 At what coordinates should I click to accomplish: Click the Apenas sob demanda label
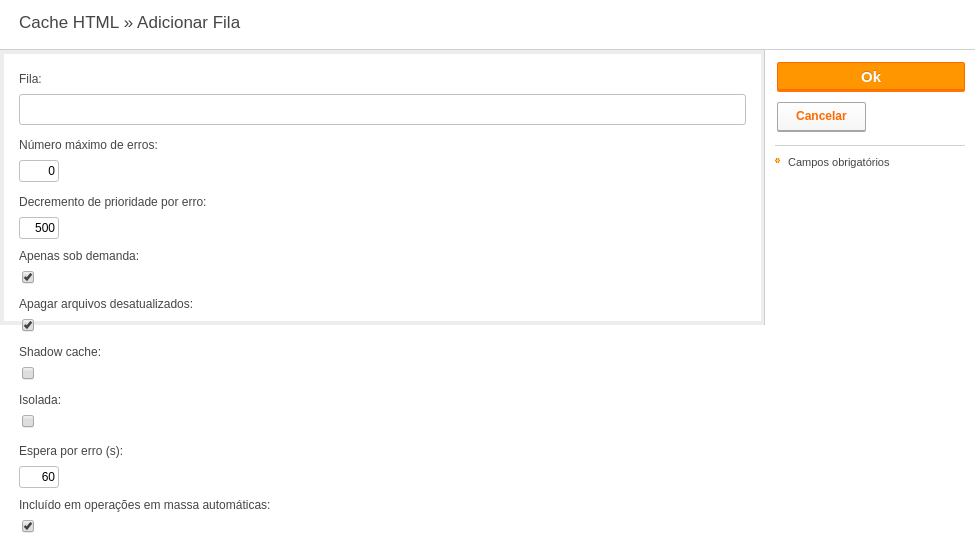pos(79,256)
